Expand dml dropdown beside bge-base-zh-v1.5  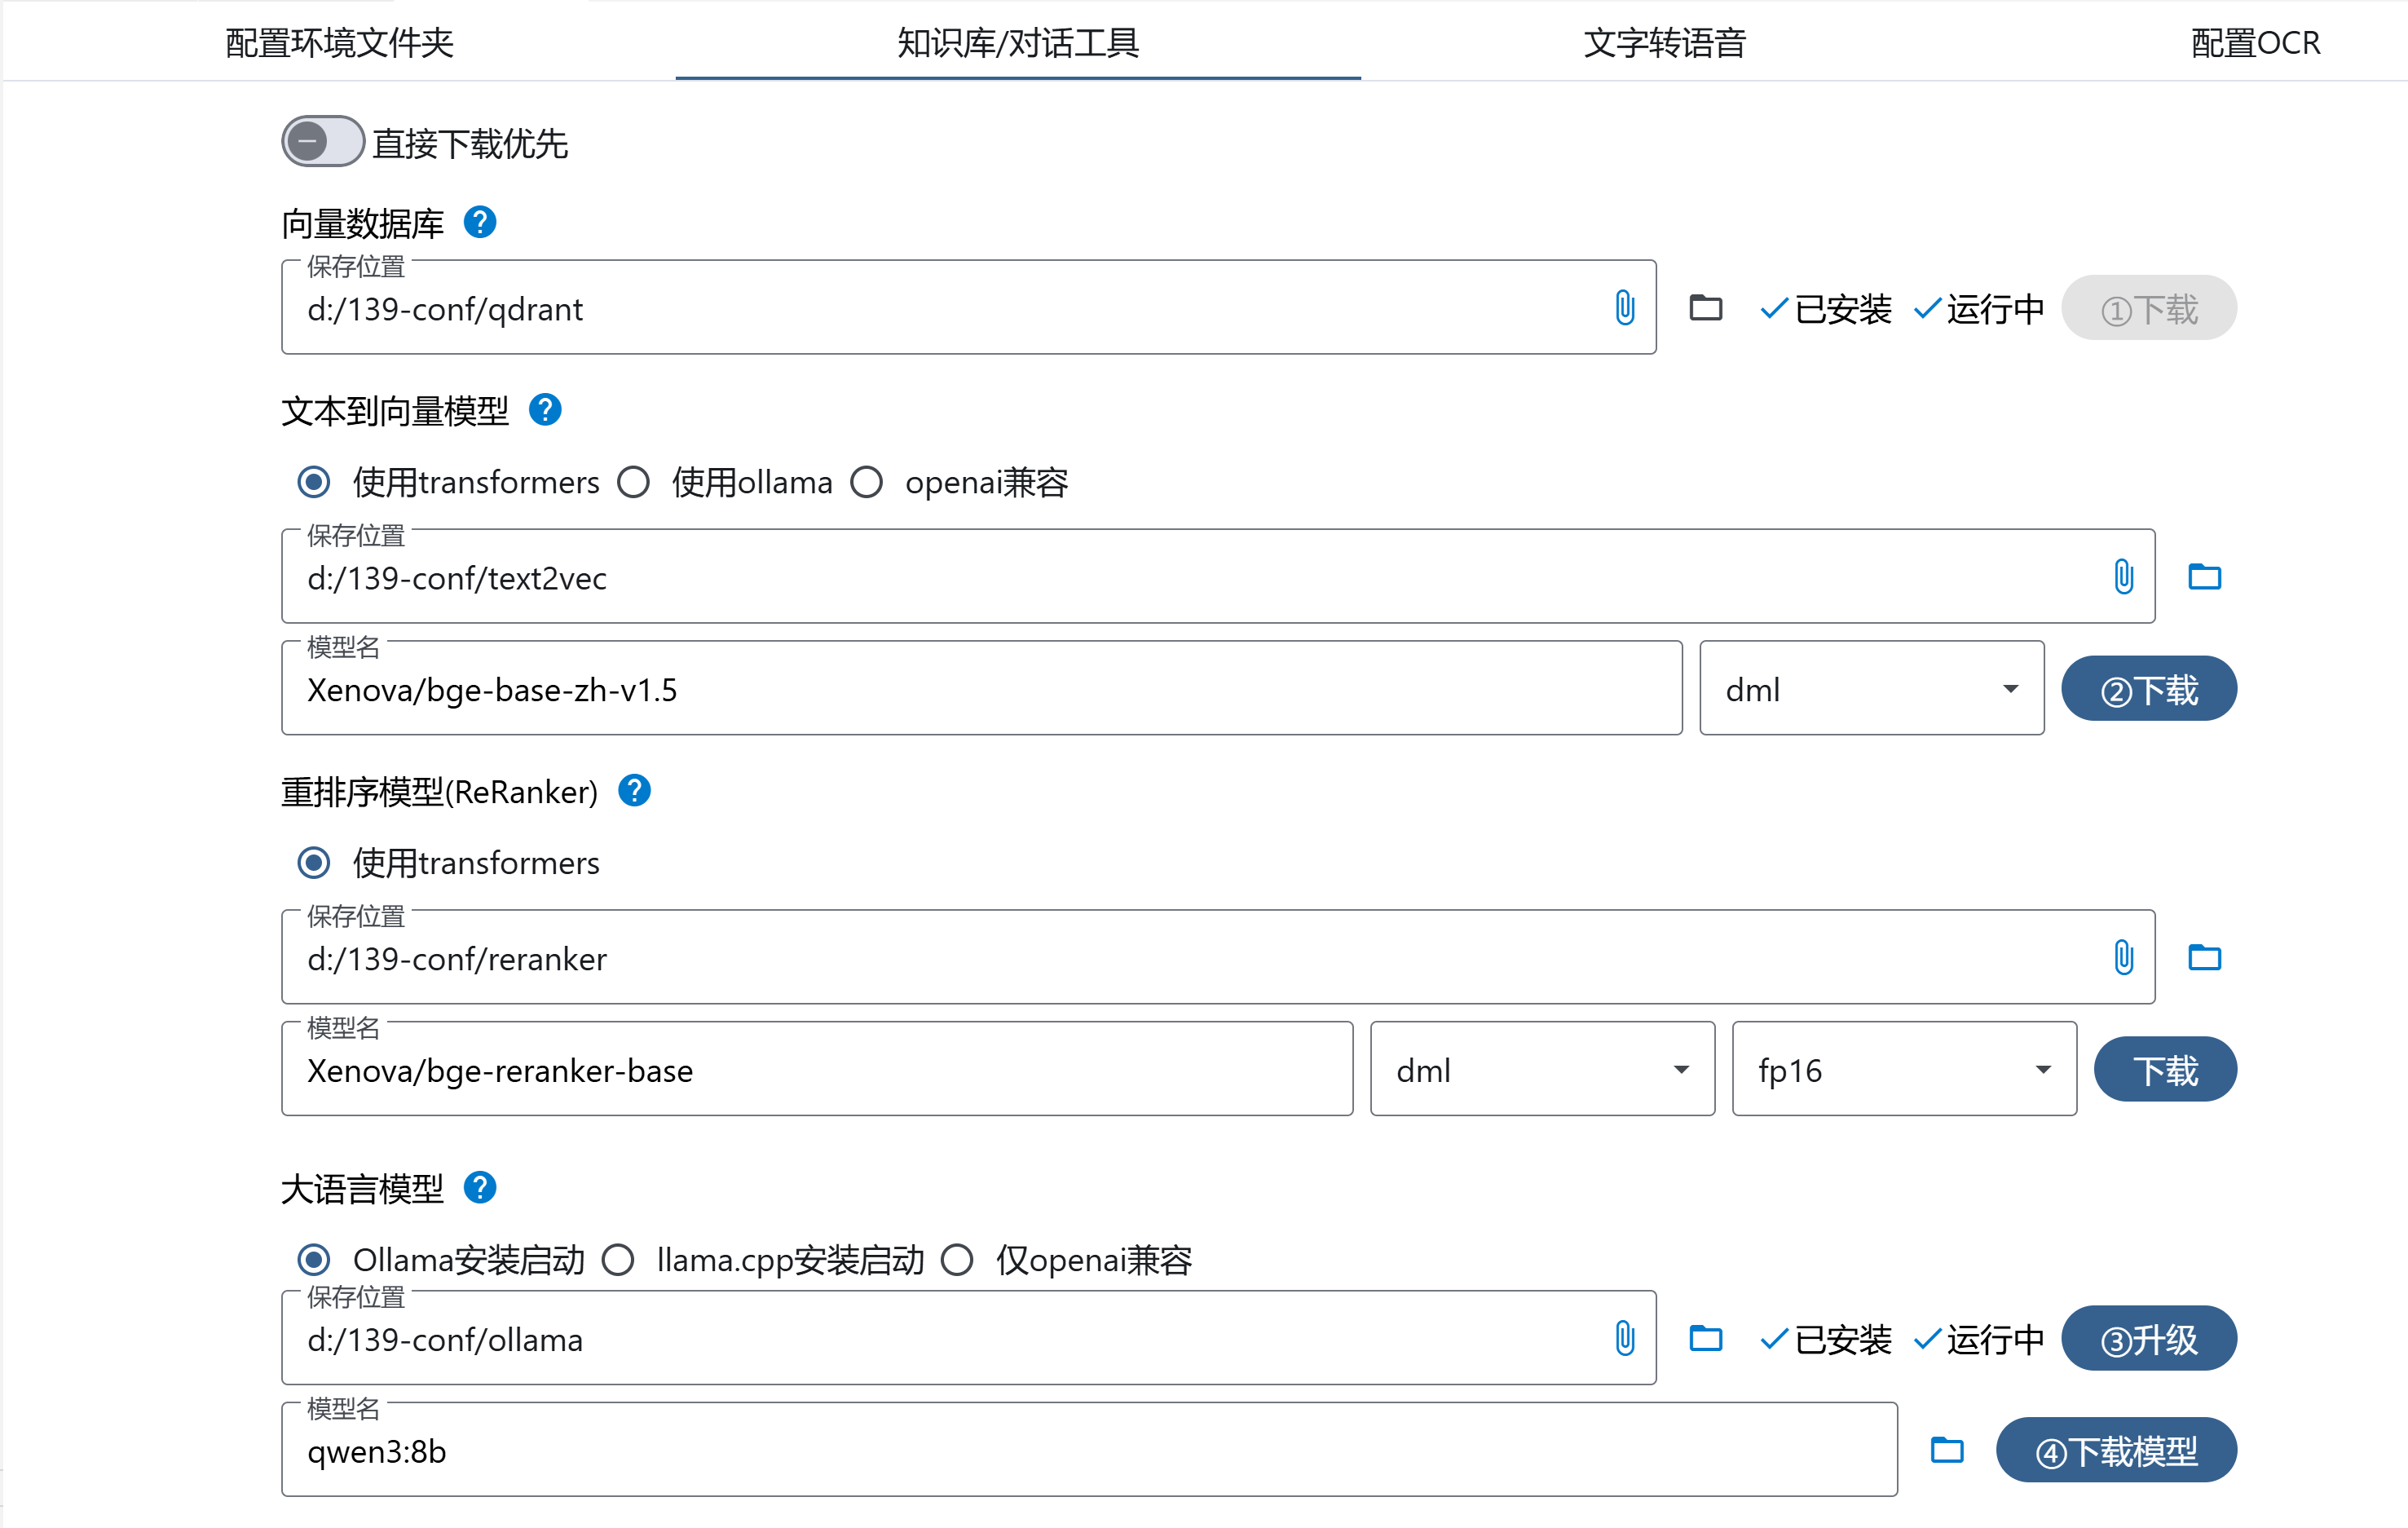(1871, 689)
